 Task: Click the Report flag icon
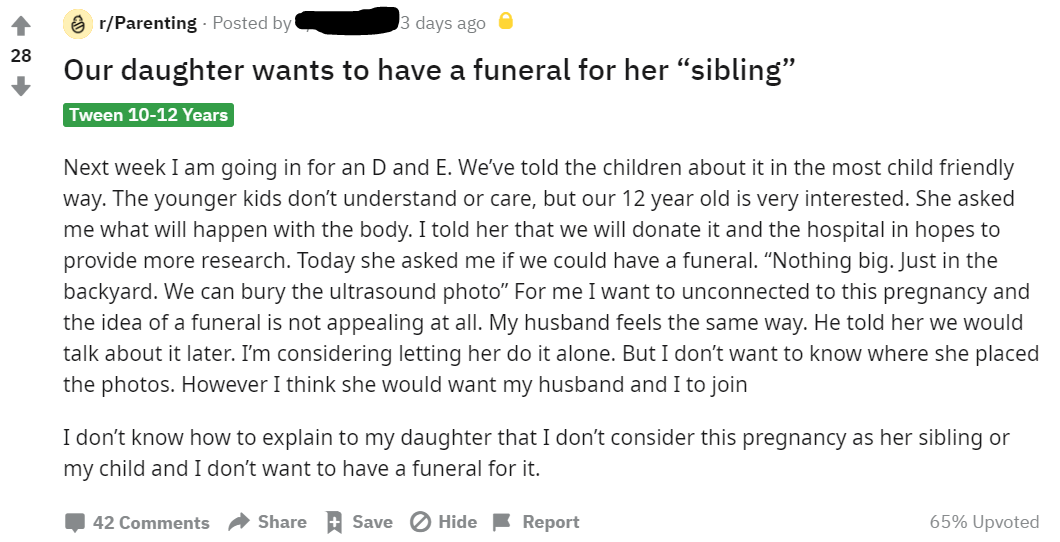(502, 522)
